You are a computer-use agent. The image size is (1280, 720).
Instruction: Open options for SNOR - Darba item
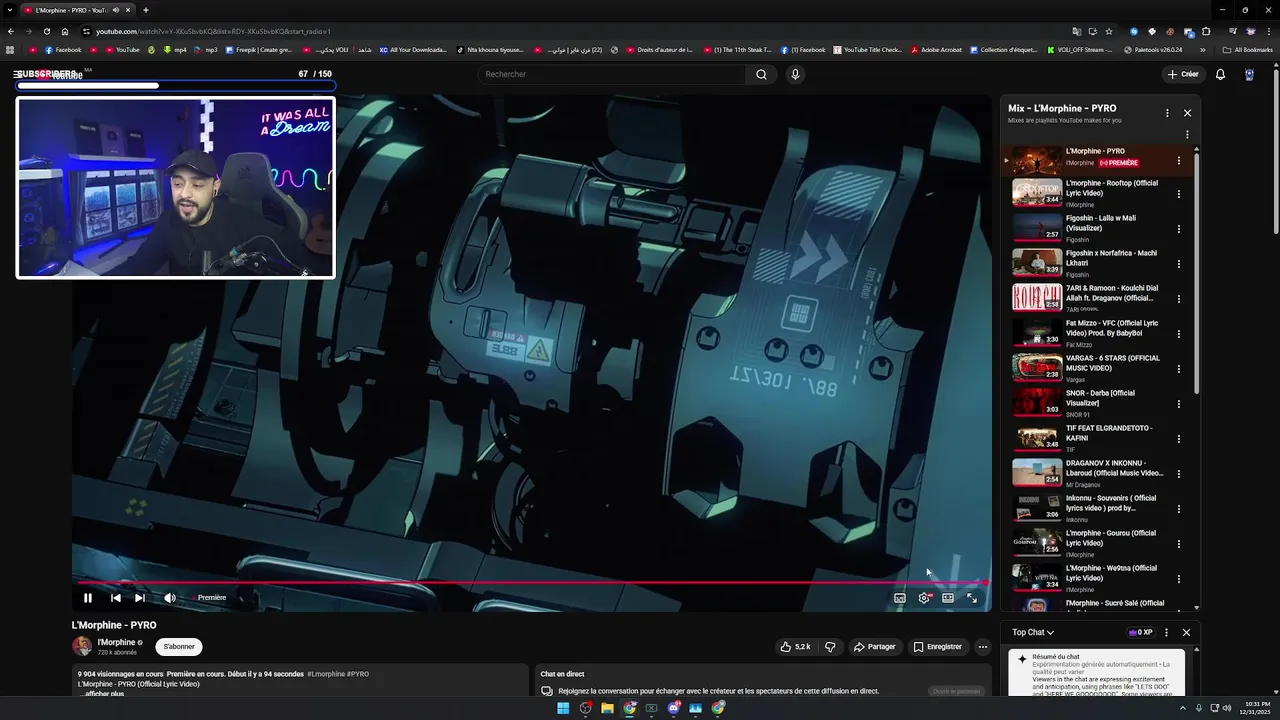tap(1178, 404)
